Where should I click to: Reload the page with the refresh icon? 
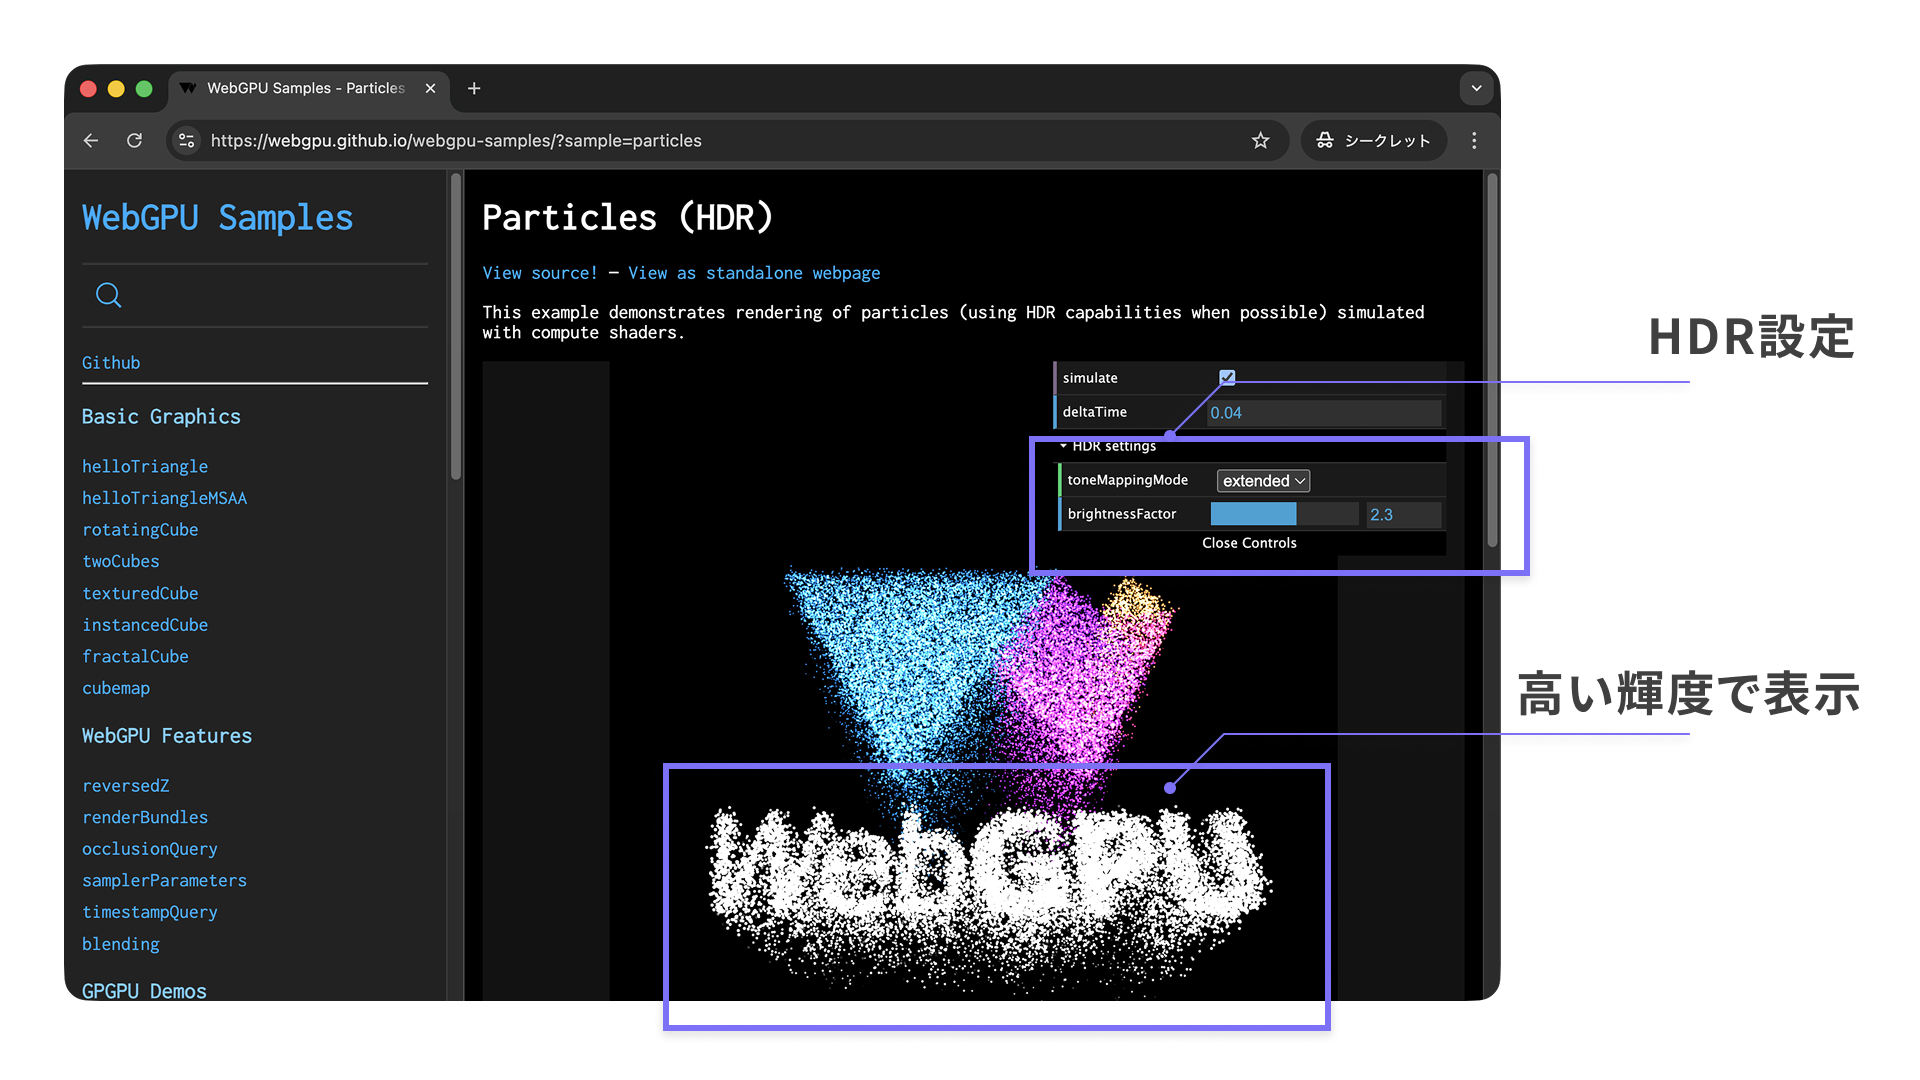click(134, 141)
